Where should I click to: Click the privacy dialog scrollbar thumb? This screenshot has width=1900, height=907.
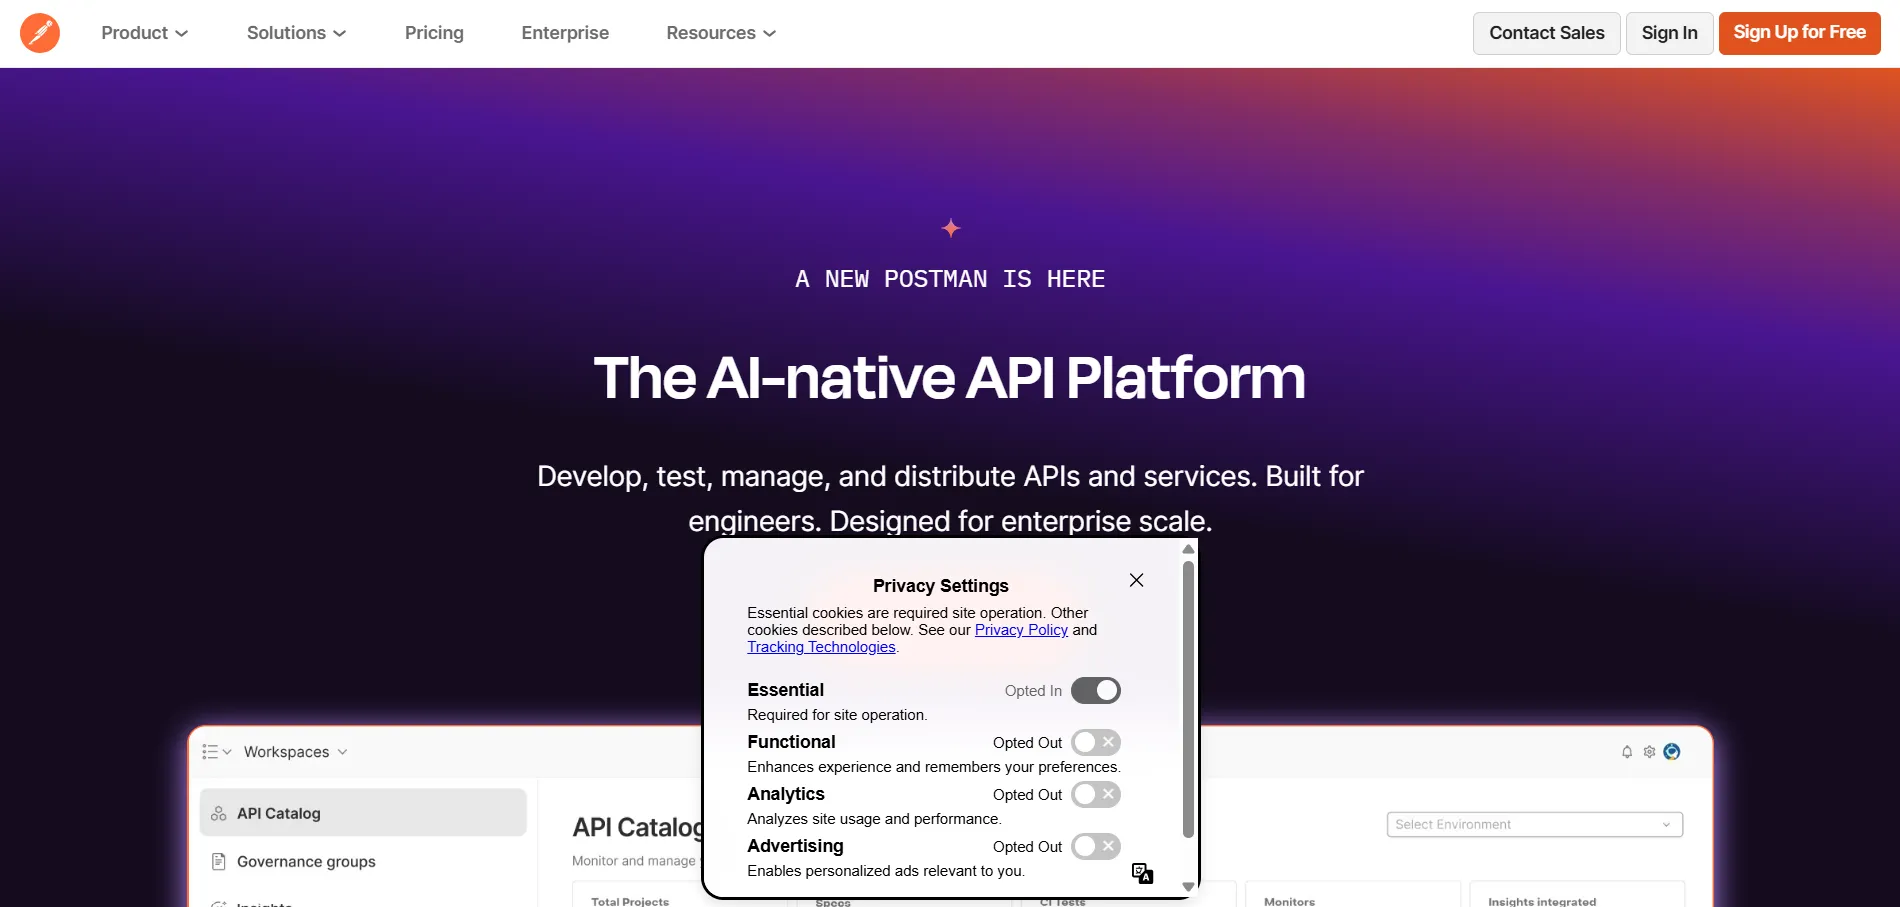[x=1188, y=699]
